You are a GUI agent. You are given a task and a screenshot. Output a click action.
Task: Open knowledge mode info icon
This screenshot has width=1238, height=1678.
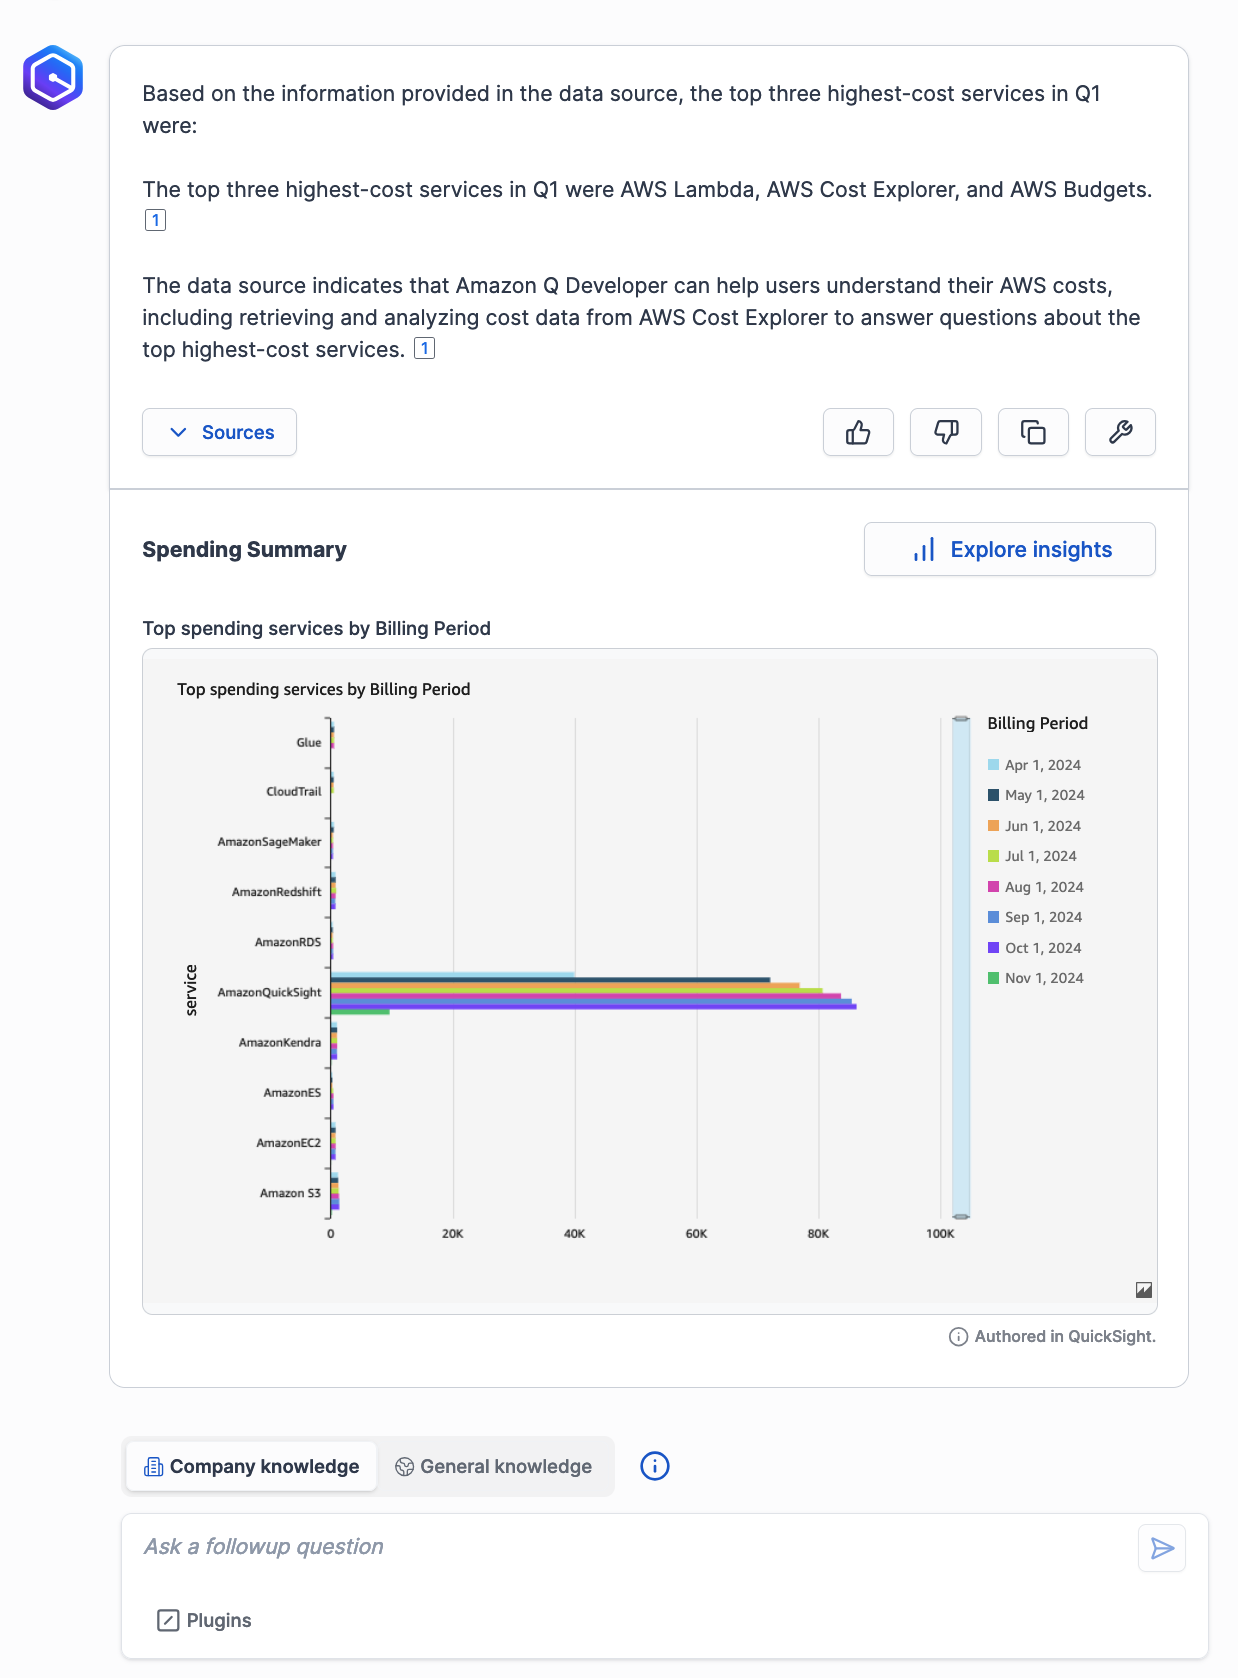655,1466
